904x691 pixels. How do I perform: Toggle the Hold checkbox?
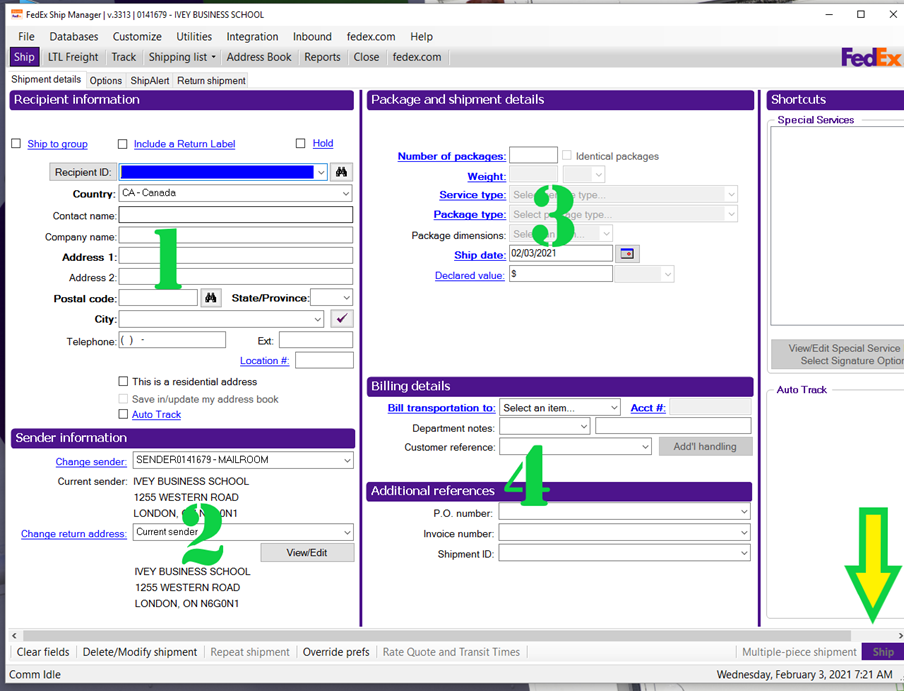(x=300, y=143)
